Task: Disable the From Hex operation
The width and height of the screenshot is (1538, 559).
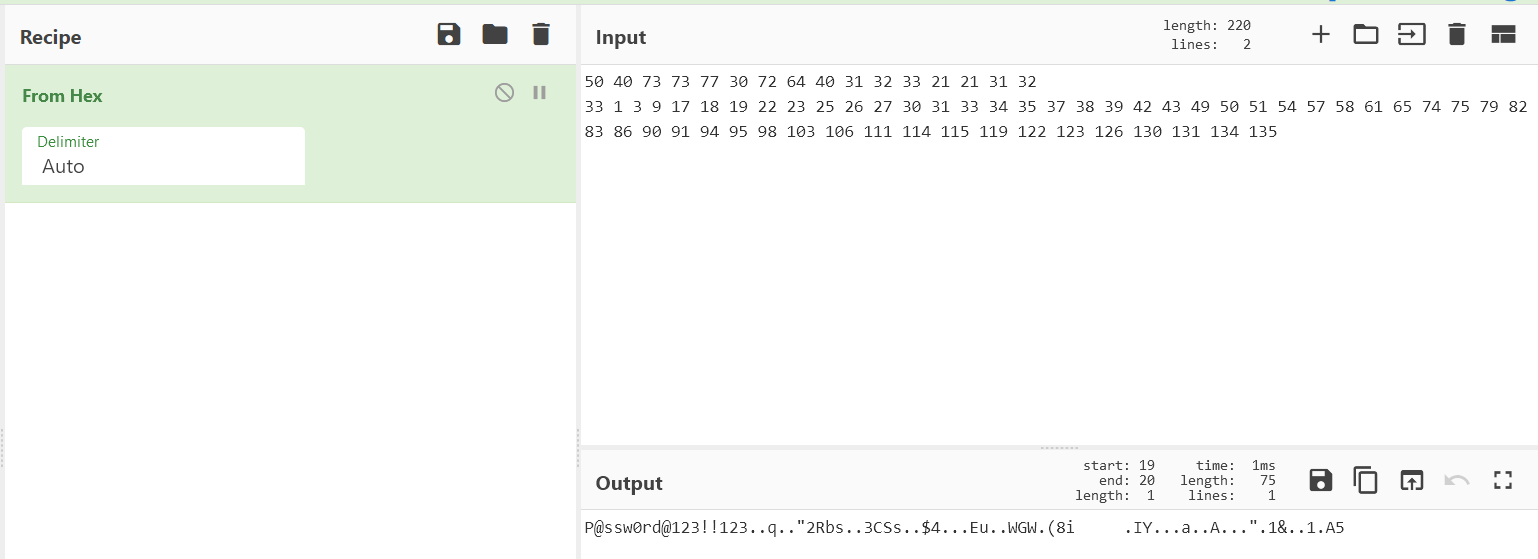Action: click(504, 93)
